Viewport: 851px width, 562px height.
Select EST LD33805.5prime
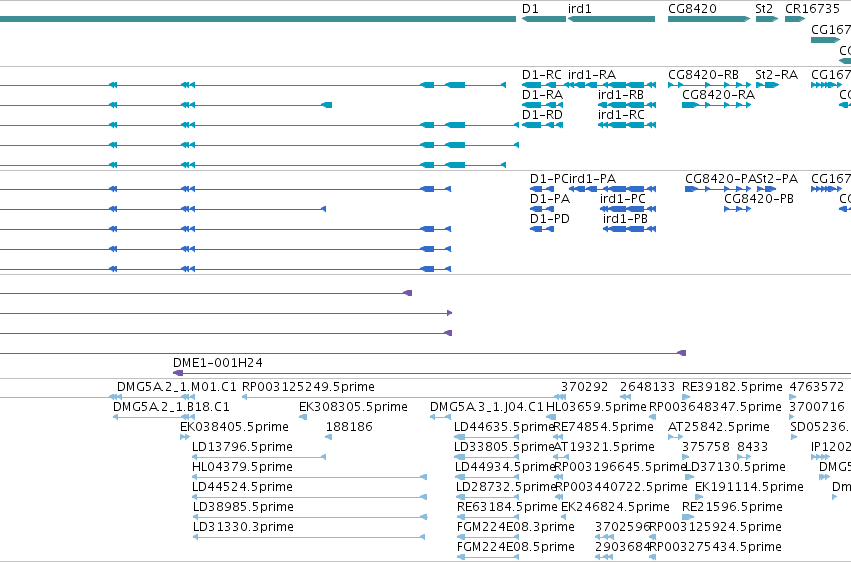pyautogui.click(x=487, y=458)
